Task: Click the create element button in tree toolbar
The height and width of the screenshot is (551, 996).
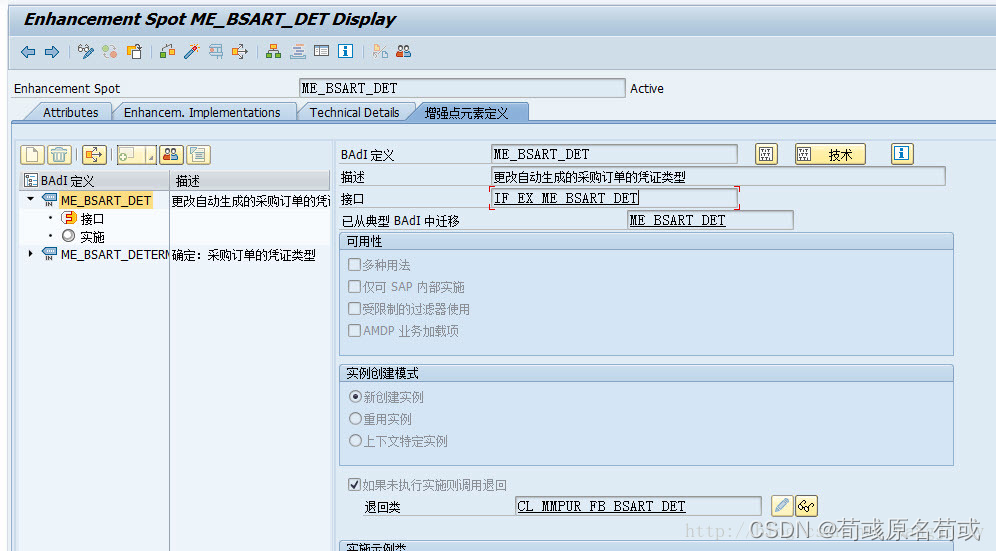Action: point(131,154)
